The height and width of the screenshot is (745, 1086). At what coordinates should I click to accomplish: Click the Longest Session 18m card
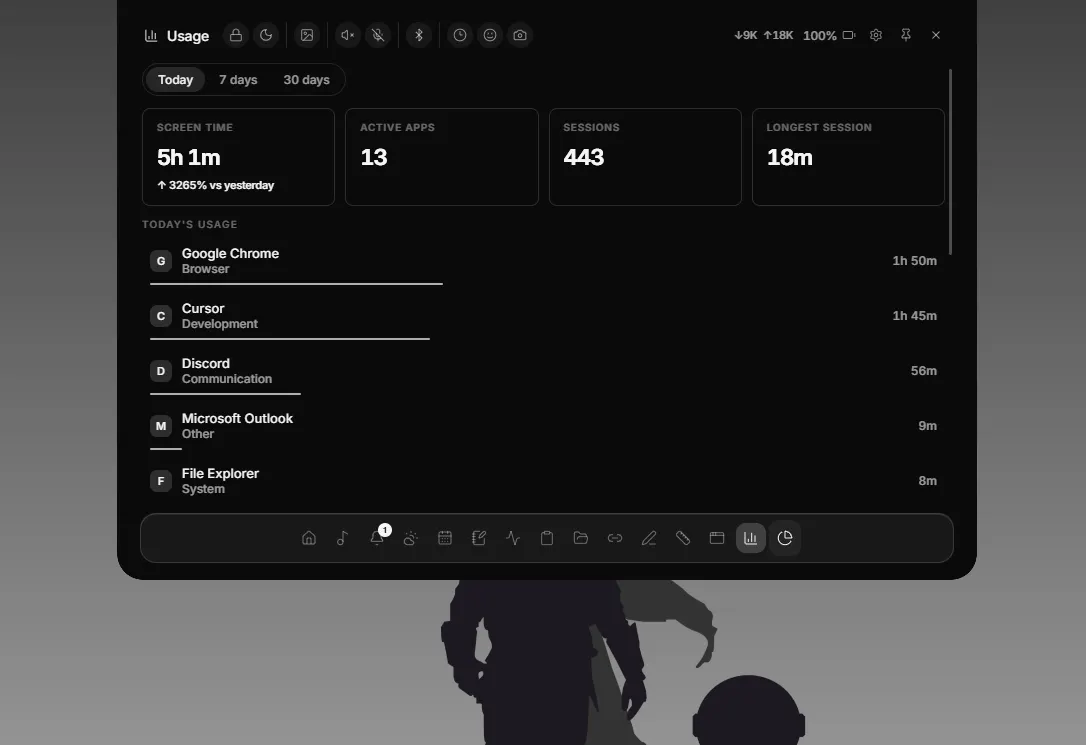tap(848, 157)
